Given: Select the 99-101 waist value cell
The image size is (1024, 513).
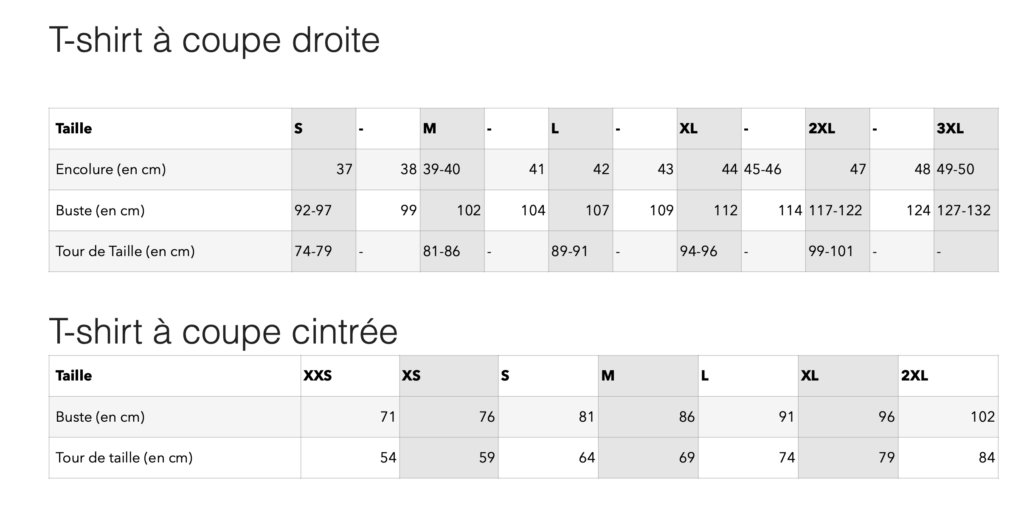Looking at the screenshot, I should pyautogui.click(x=837, y=251).
